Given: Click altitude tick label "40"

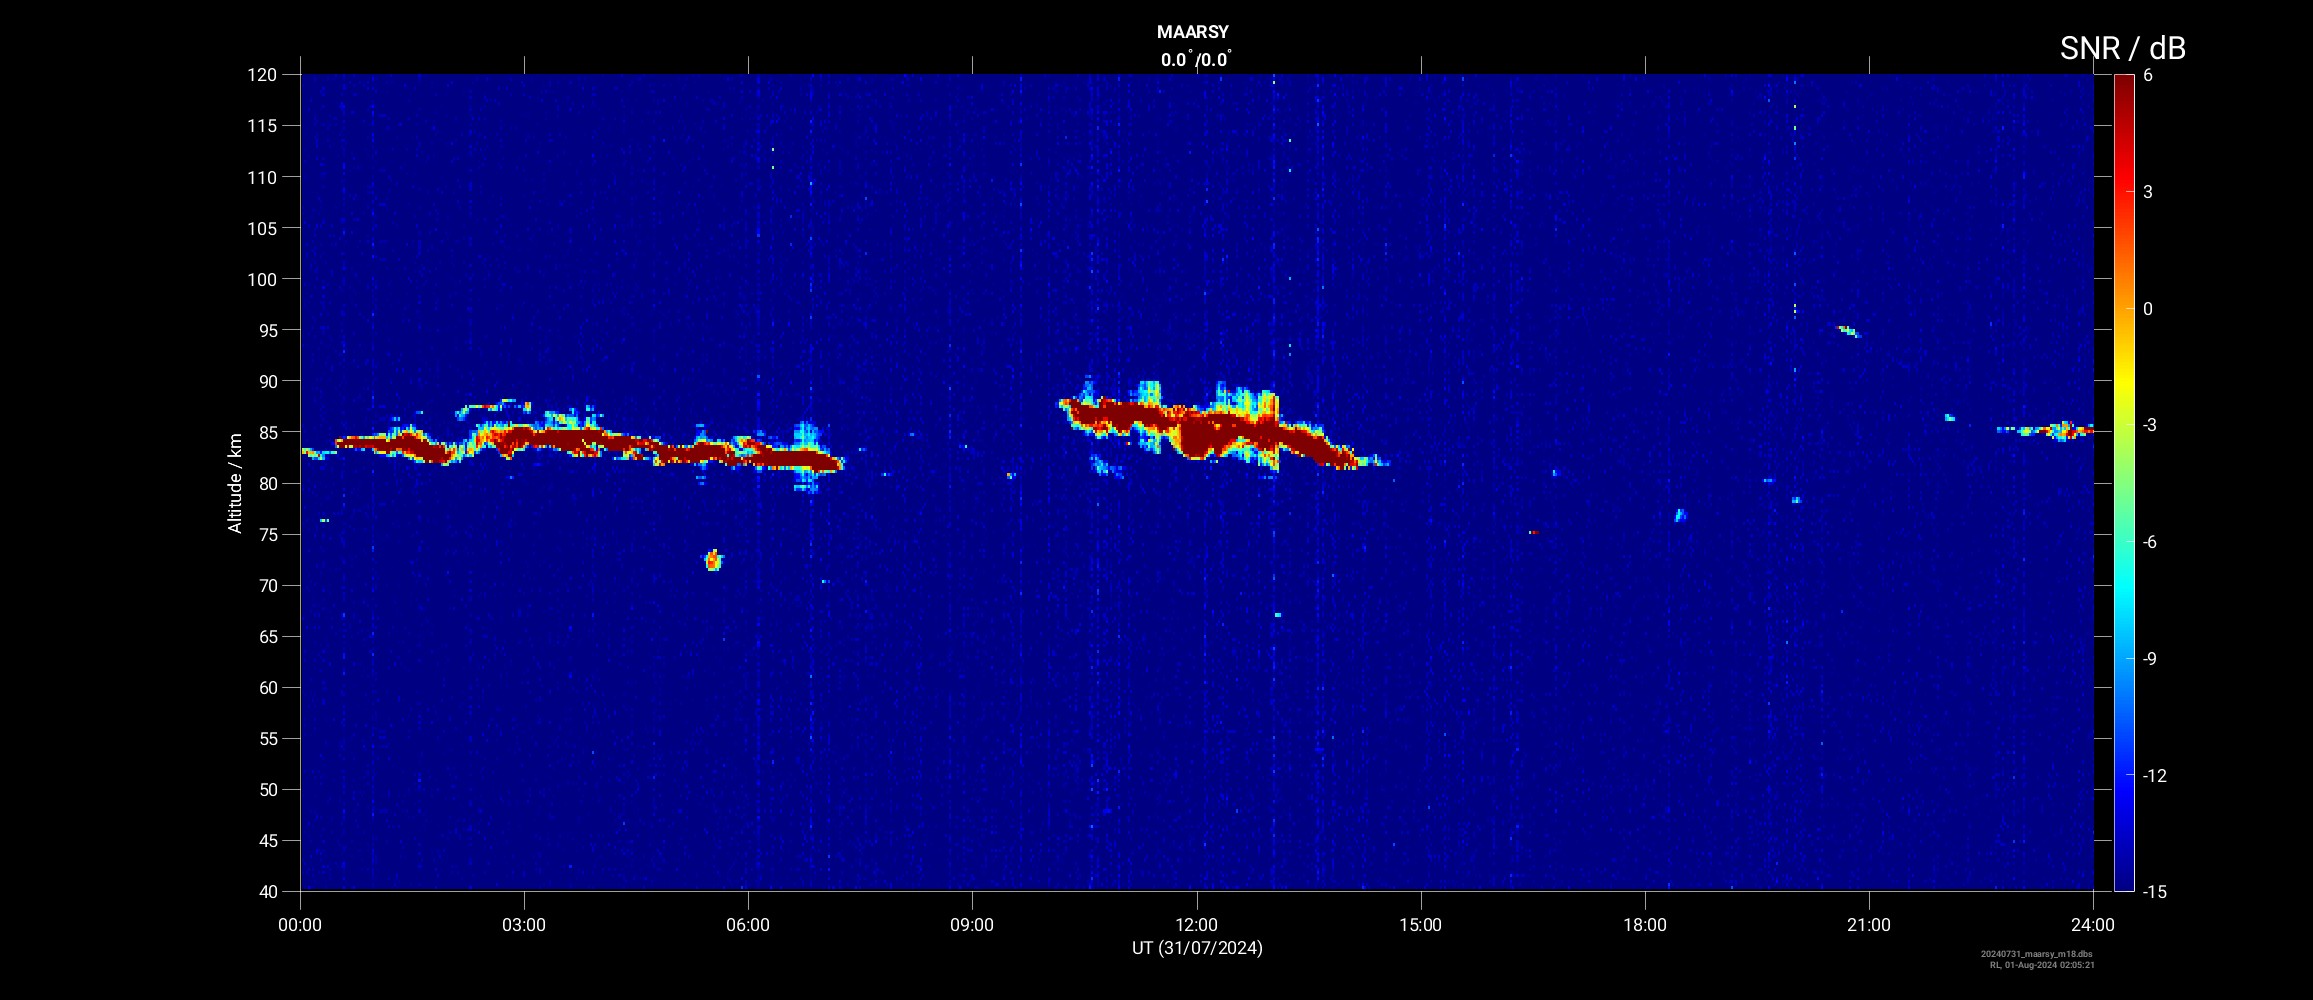Looking at the screenshot, I should (x=267, y=891).
